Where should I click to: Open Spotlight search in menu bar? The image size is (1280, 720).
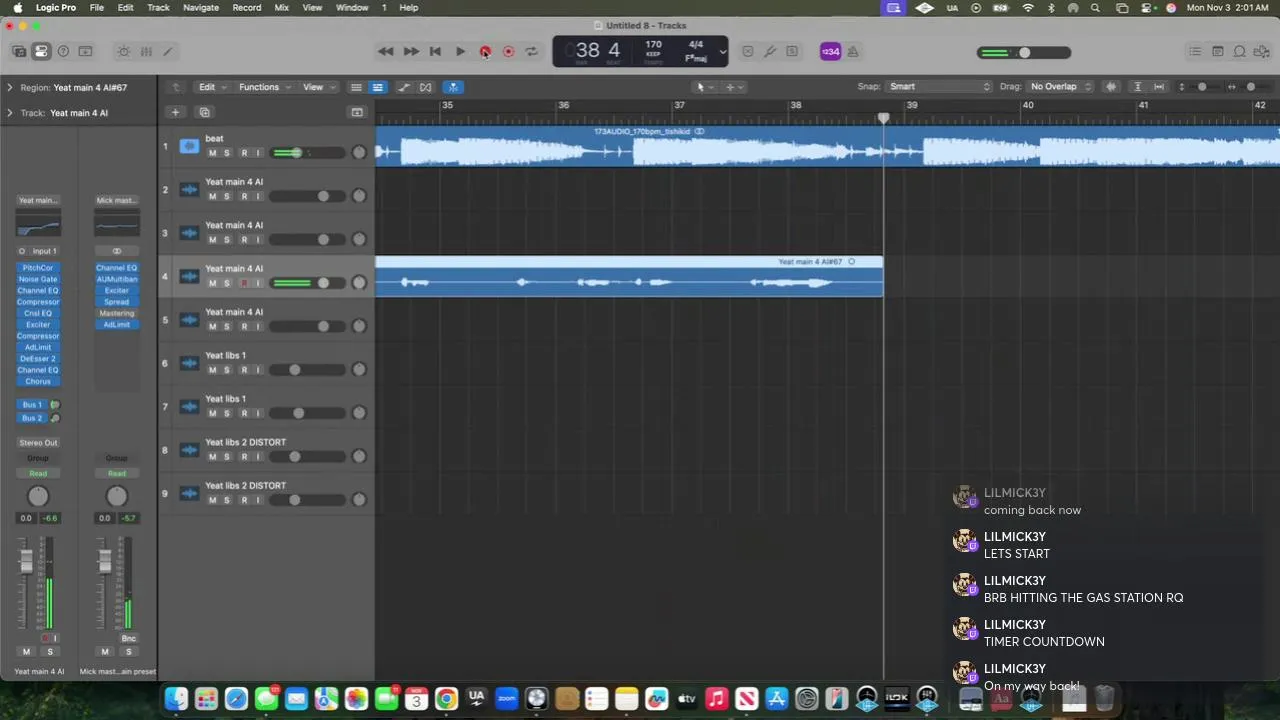coord(1095,7)
